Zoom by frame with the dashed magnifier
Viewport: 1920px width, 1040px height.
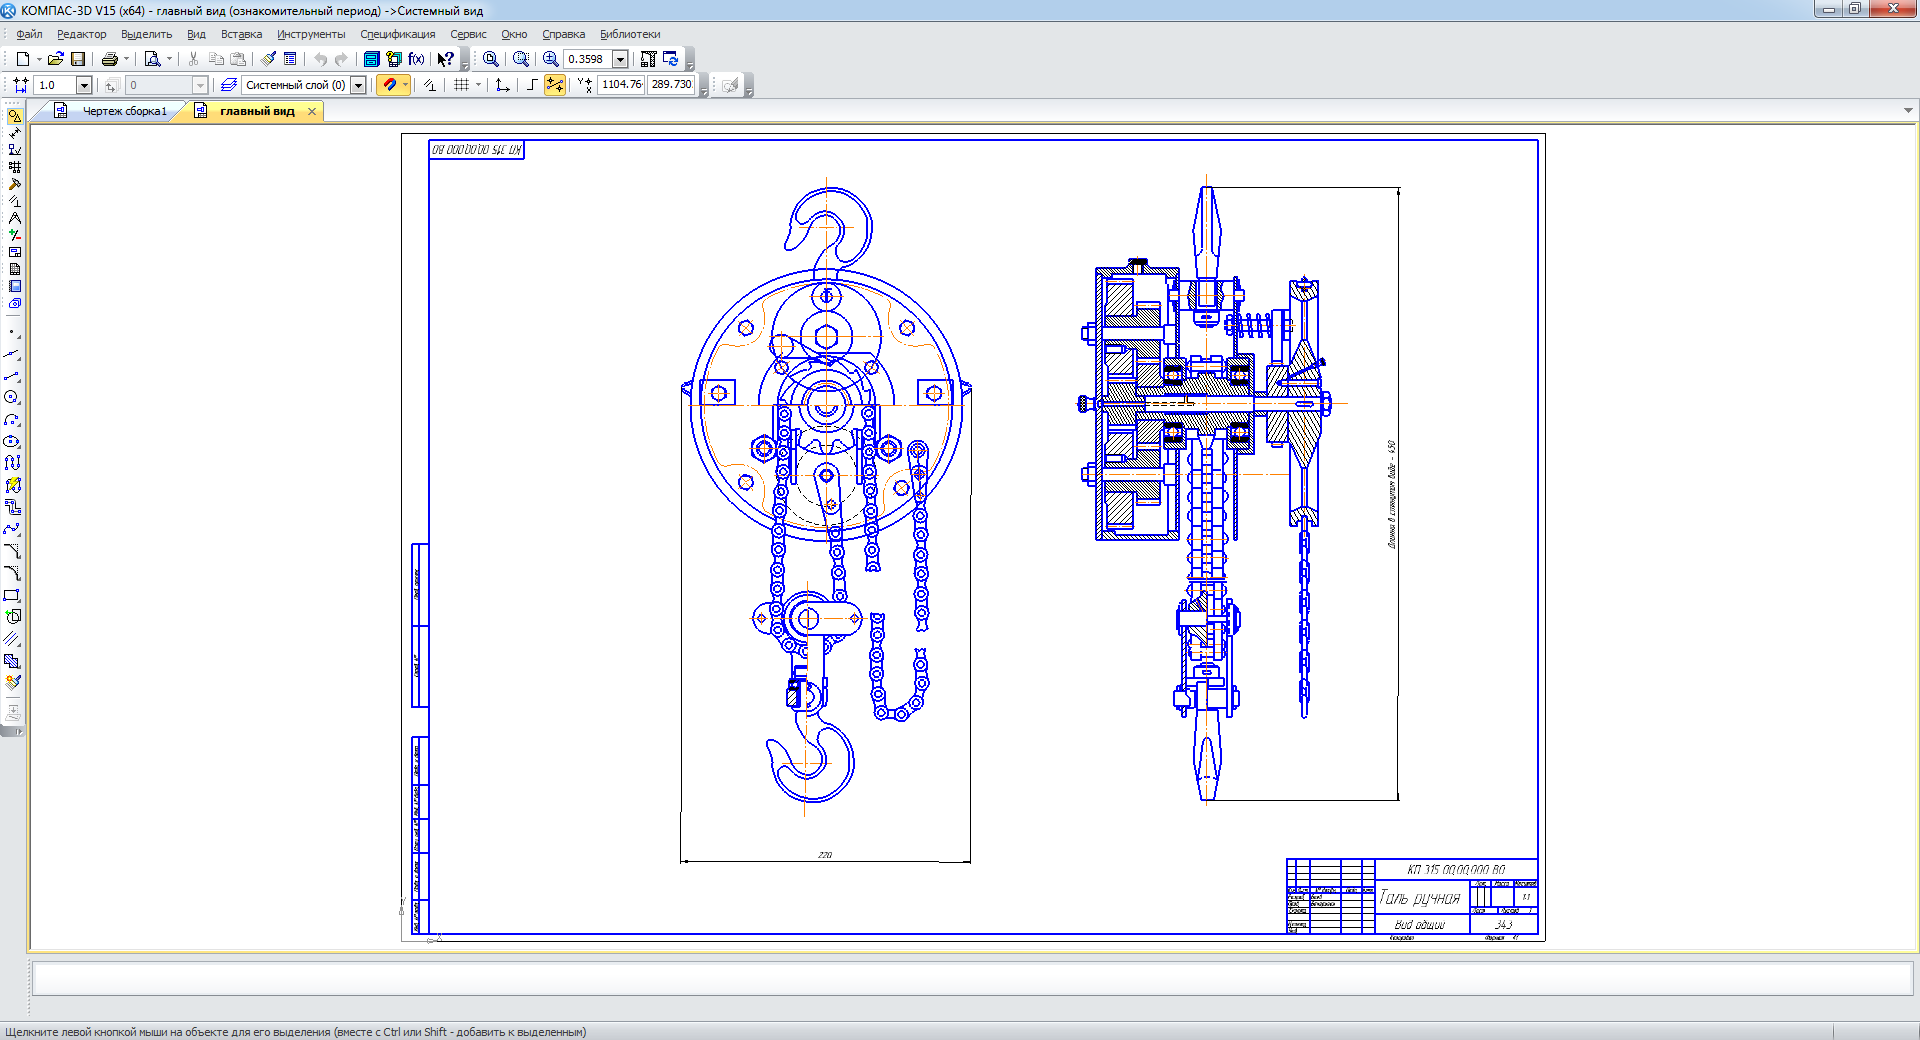521,59
